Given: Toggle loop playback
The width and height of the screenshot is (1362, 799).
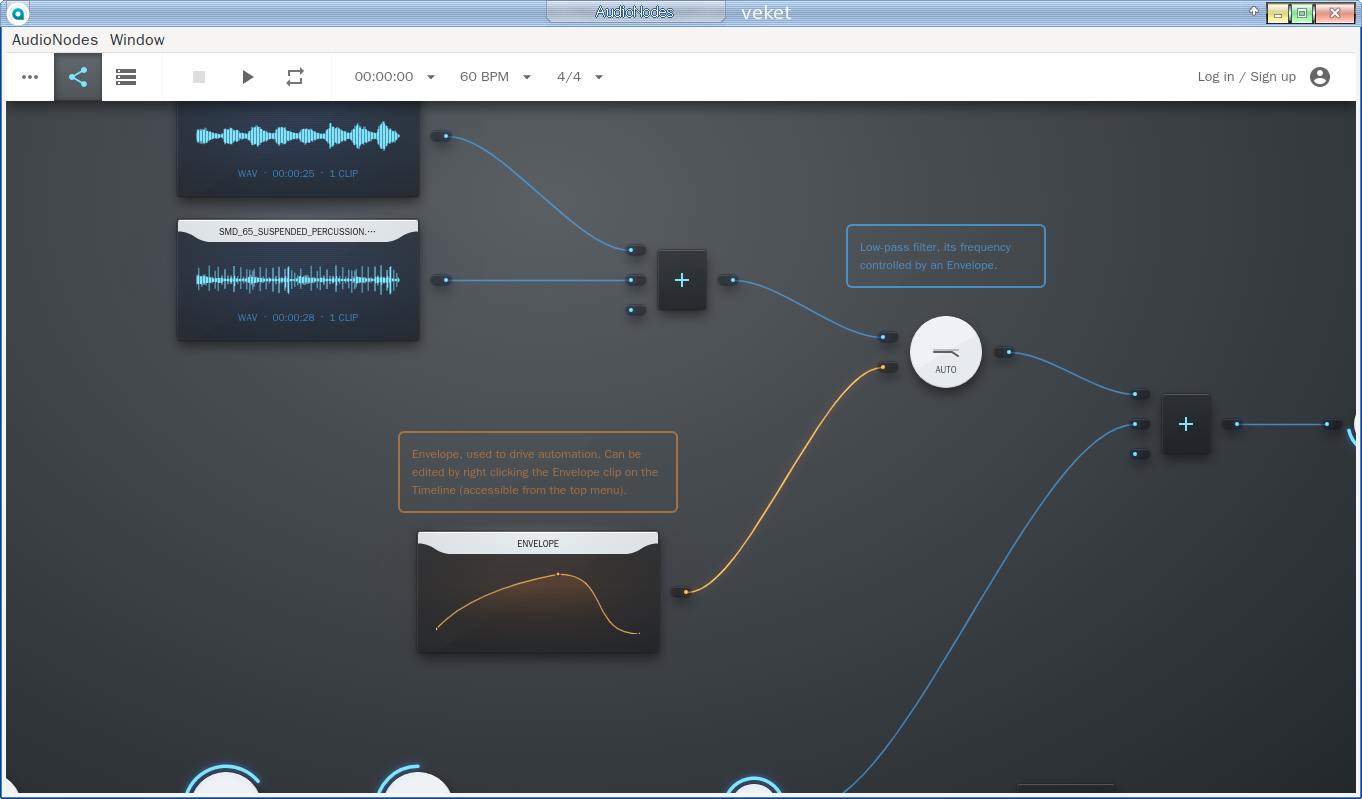Looking at the screenshot, I should coord(295,77).
